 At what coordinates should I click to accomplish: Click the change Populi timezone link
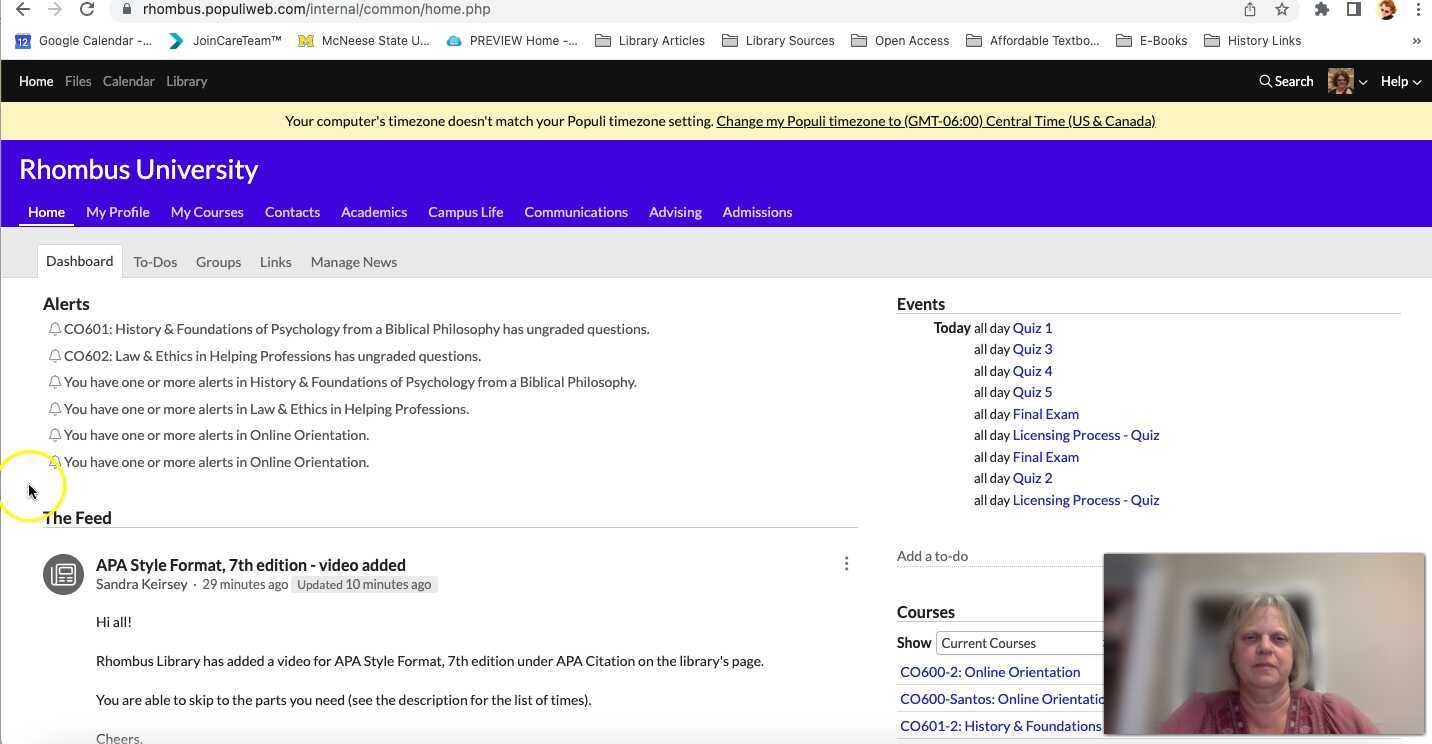coord(935,121)
